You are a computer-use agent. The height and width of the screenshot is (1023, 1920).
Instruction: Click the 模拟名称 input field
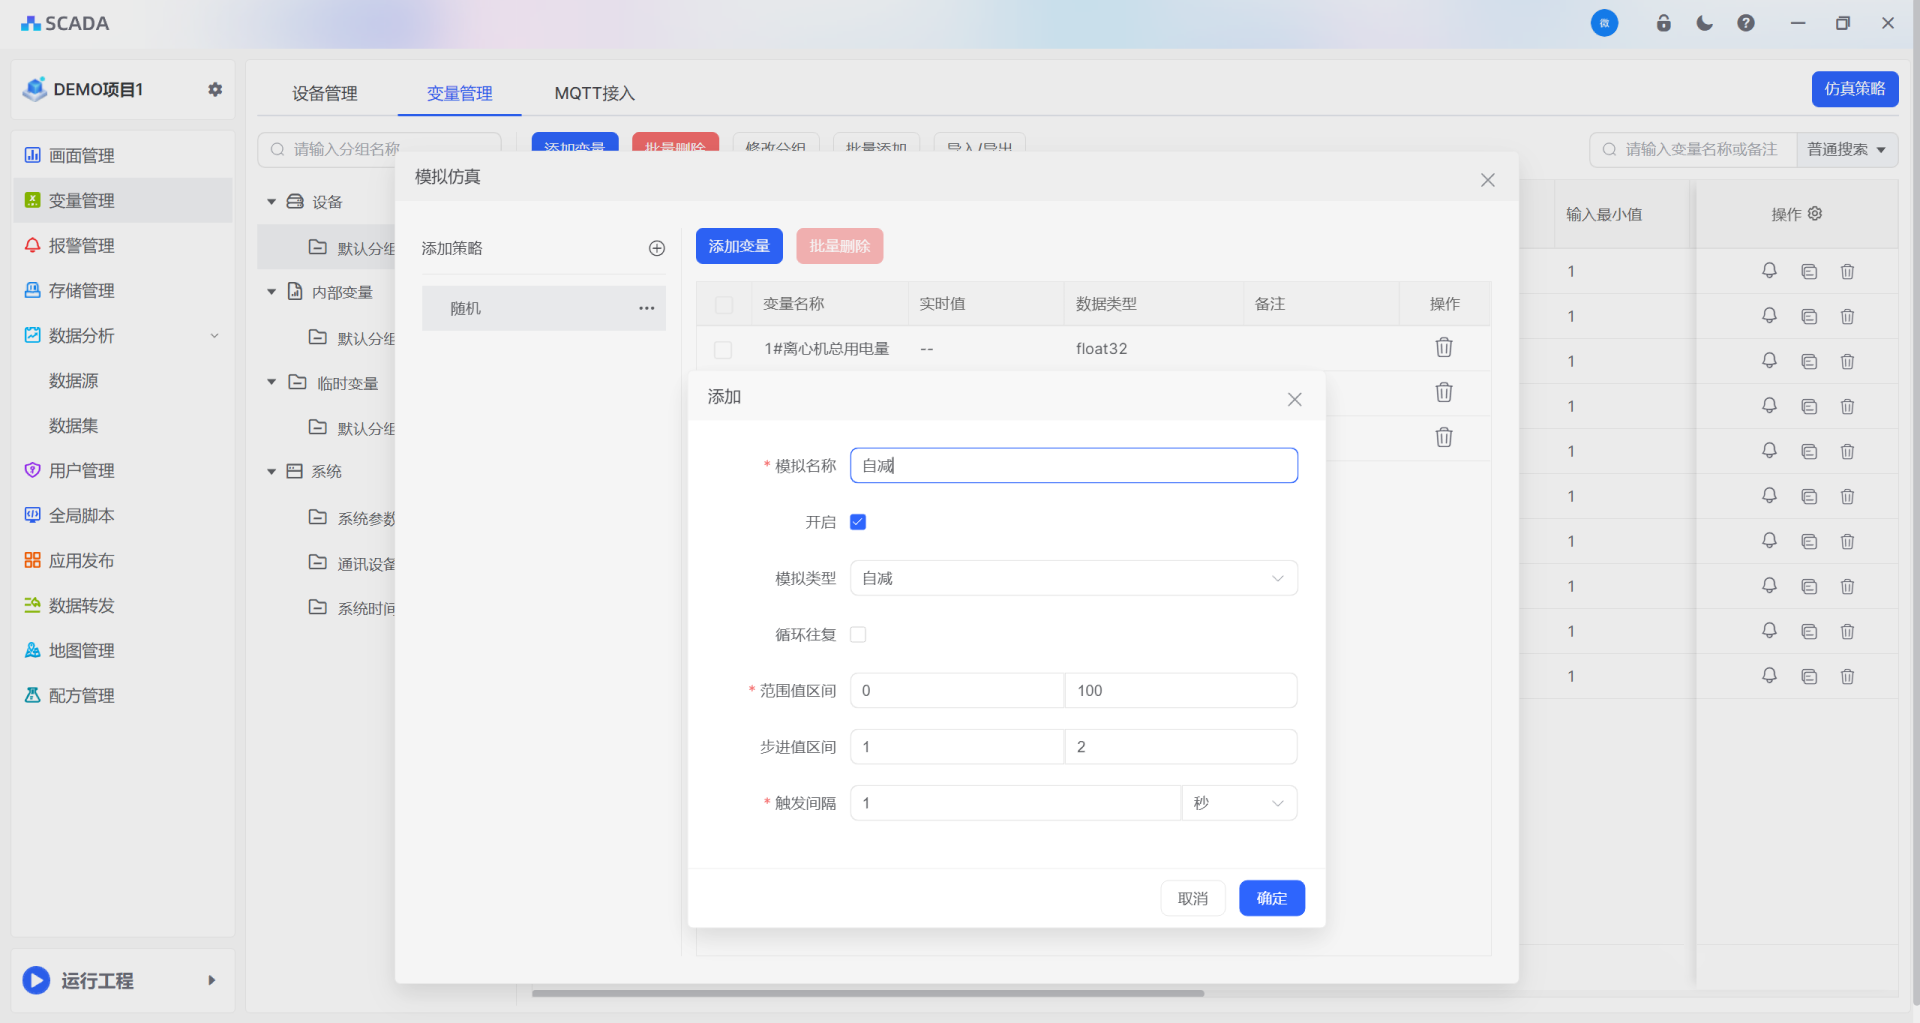pos(1073,466)
